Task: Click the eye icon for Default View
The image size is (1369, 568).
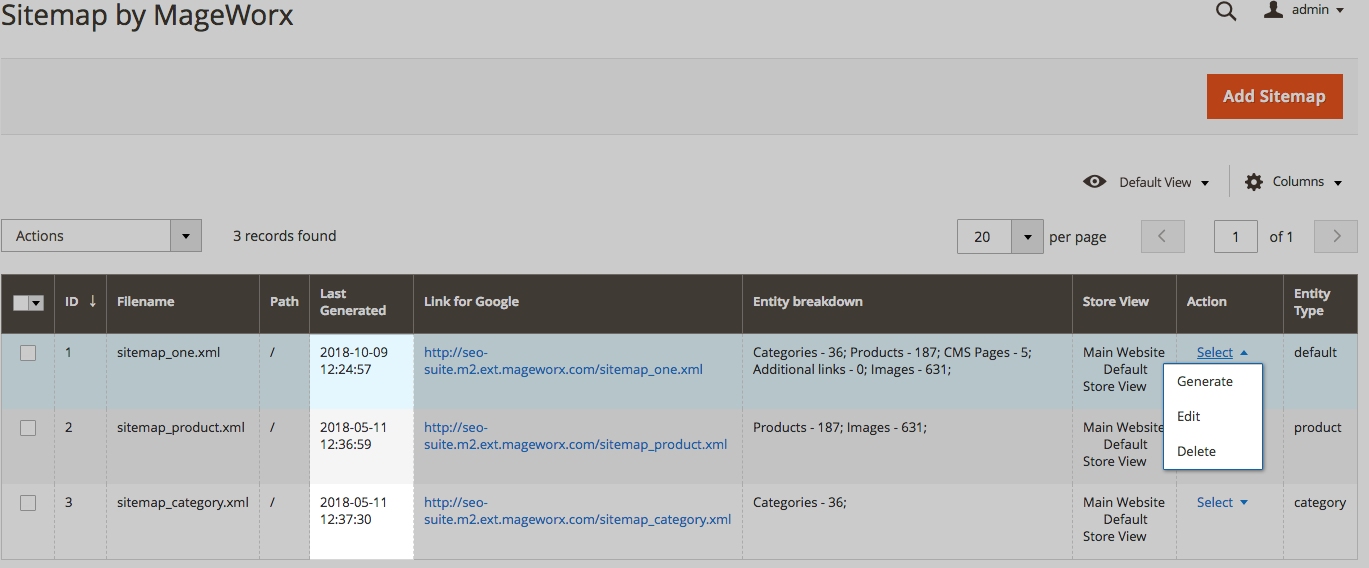Action: 1095,182
